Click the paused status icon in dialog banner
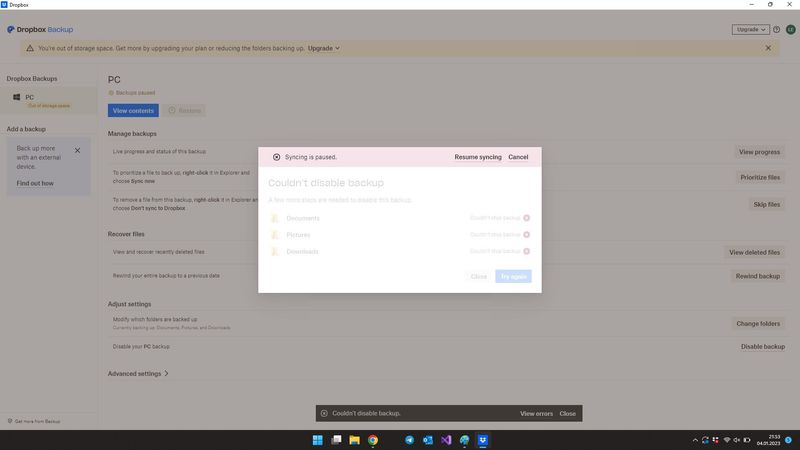Viewport: 800px width, 450px height. click(277, 157)
